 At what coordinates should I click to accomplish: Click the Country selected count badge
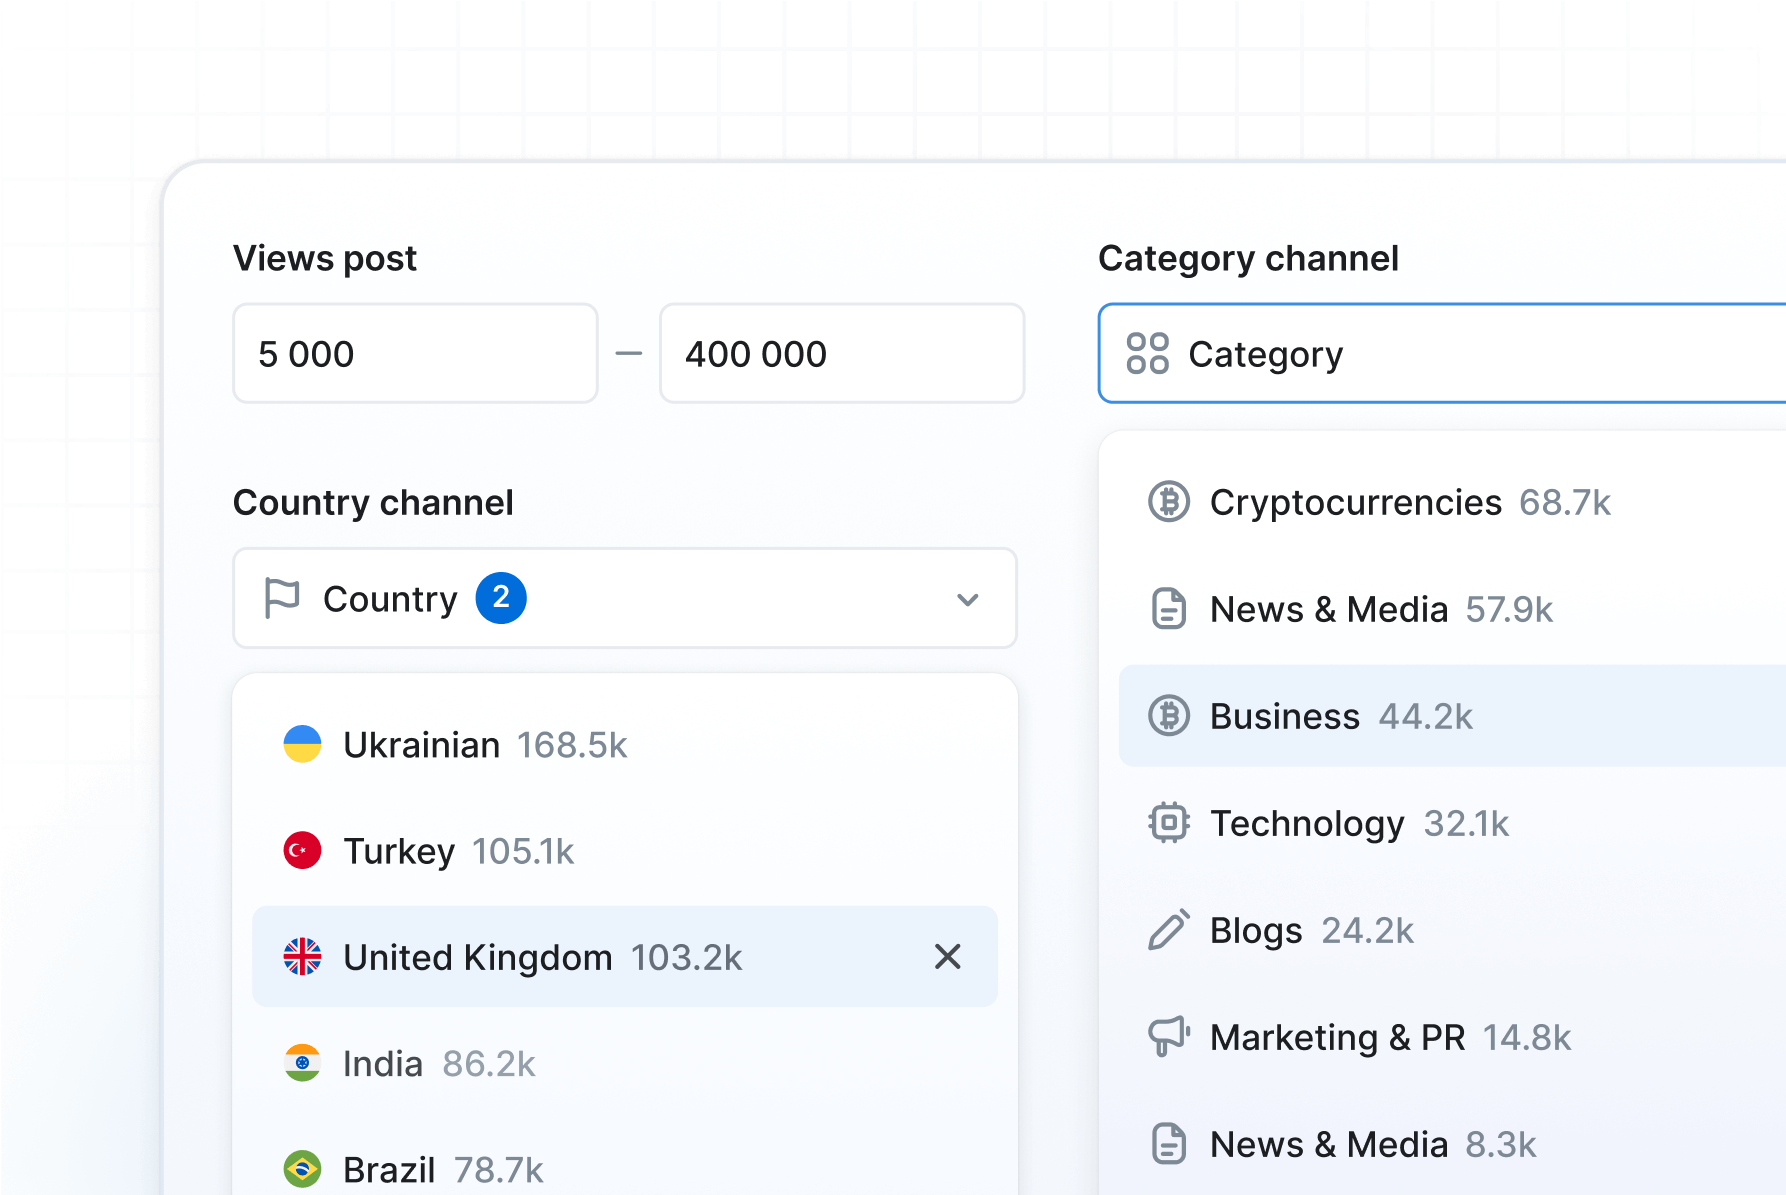tap(501, 598)
